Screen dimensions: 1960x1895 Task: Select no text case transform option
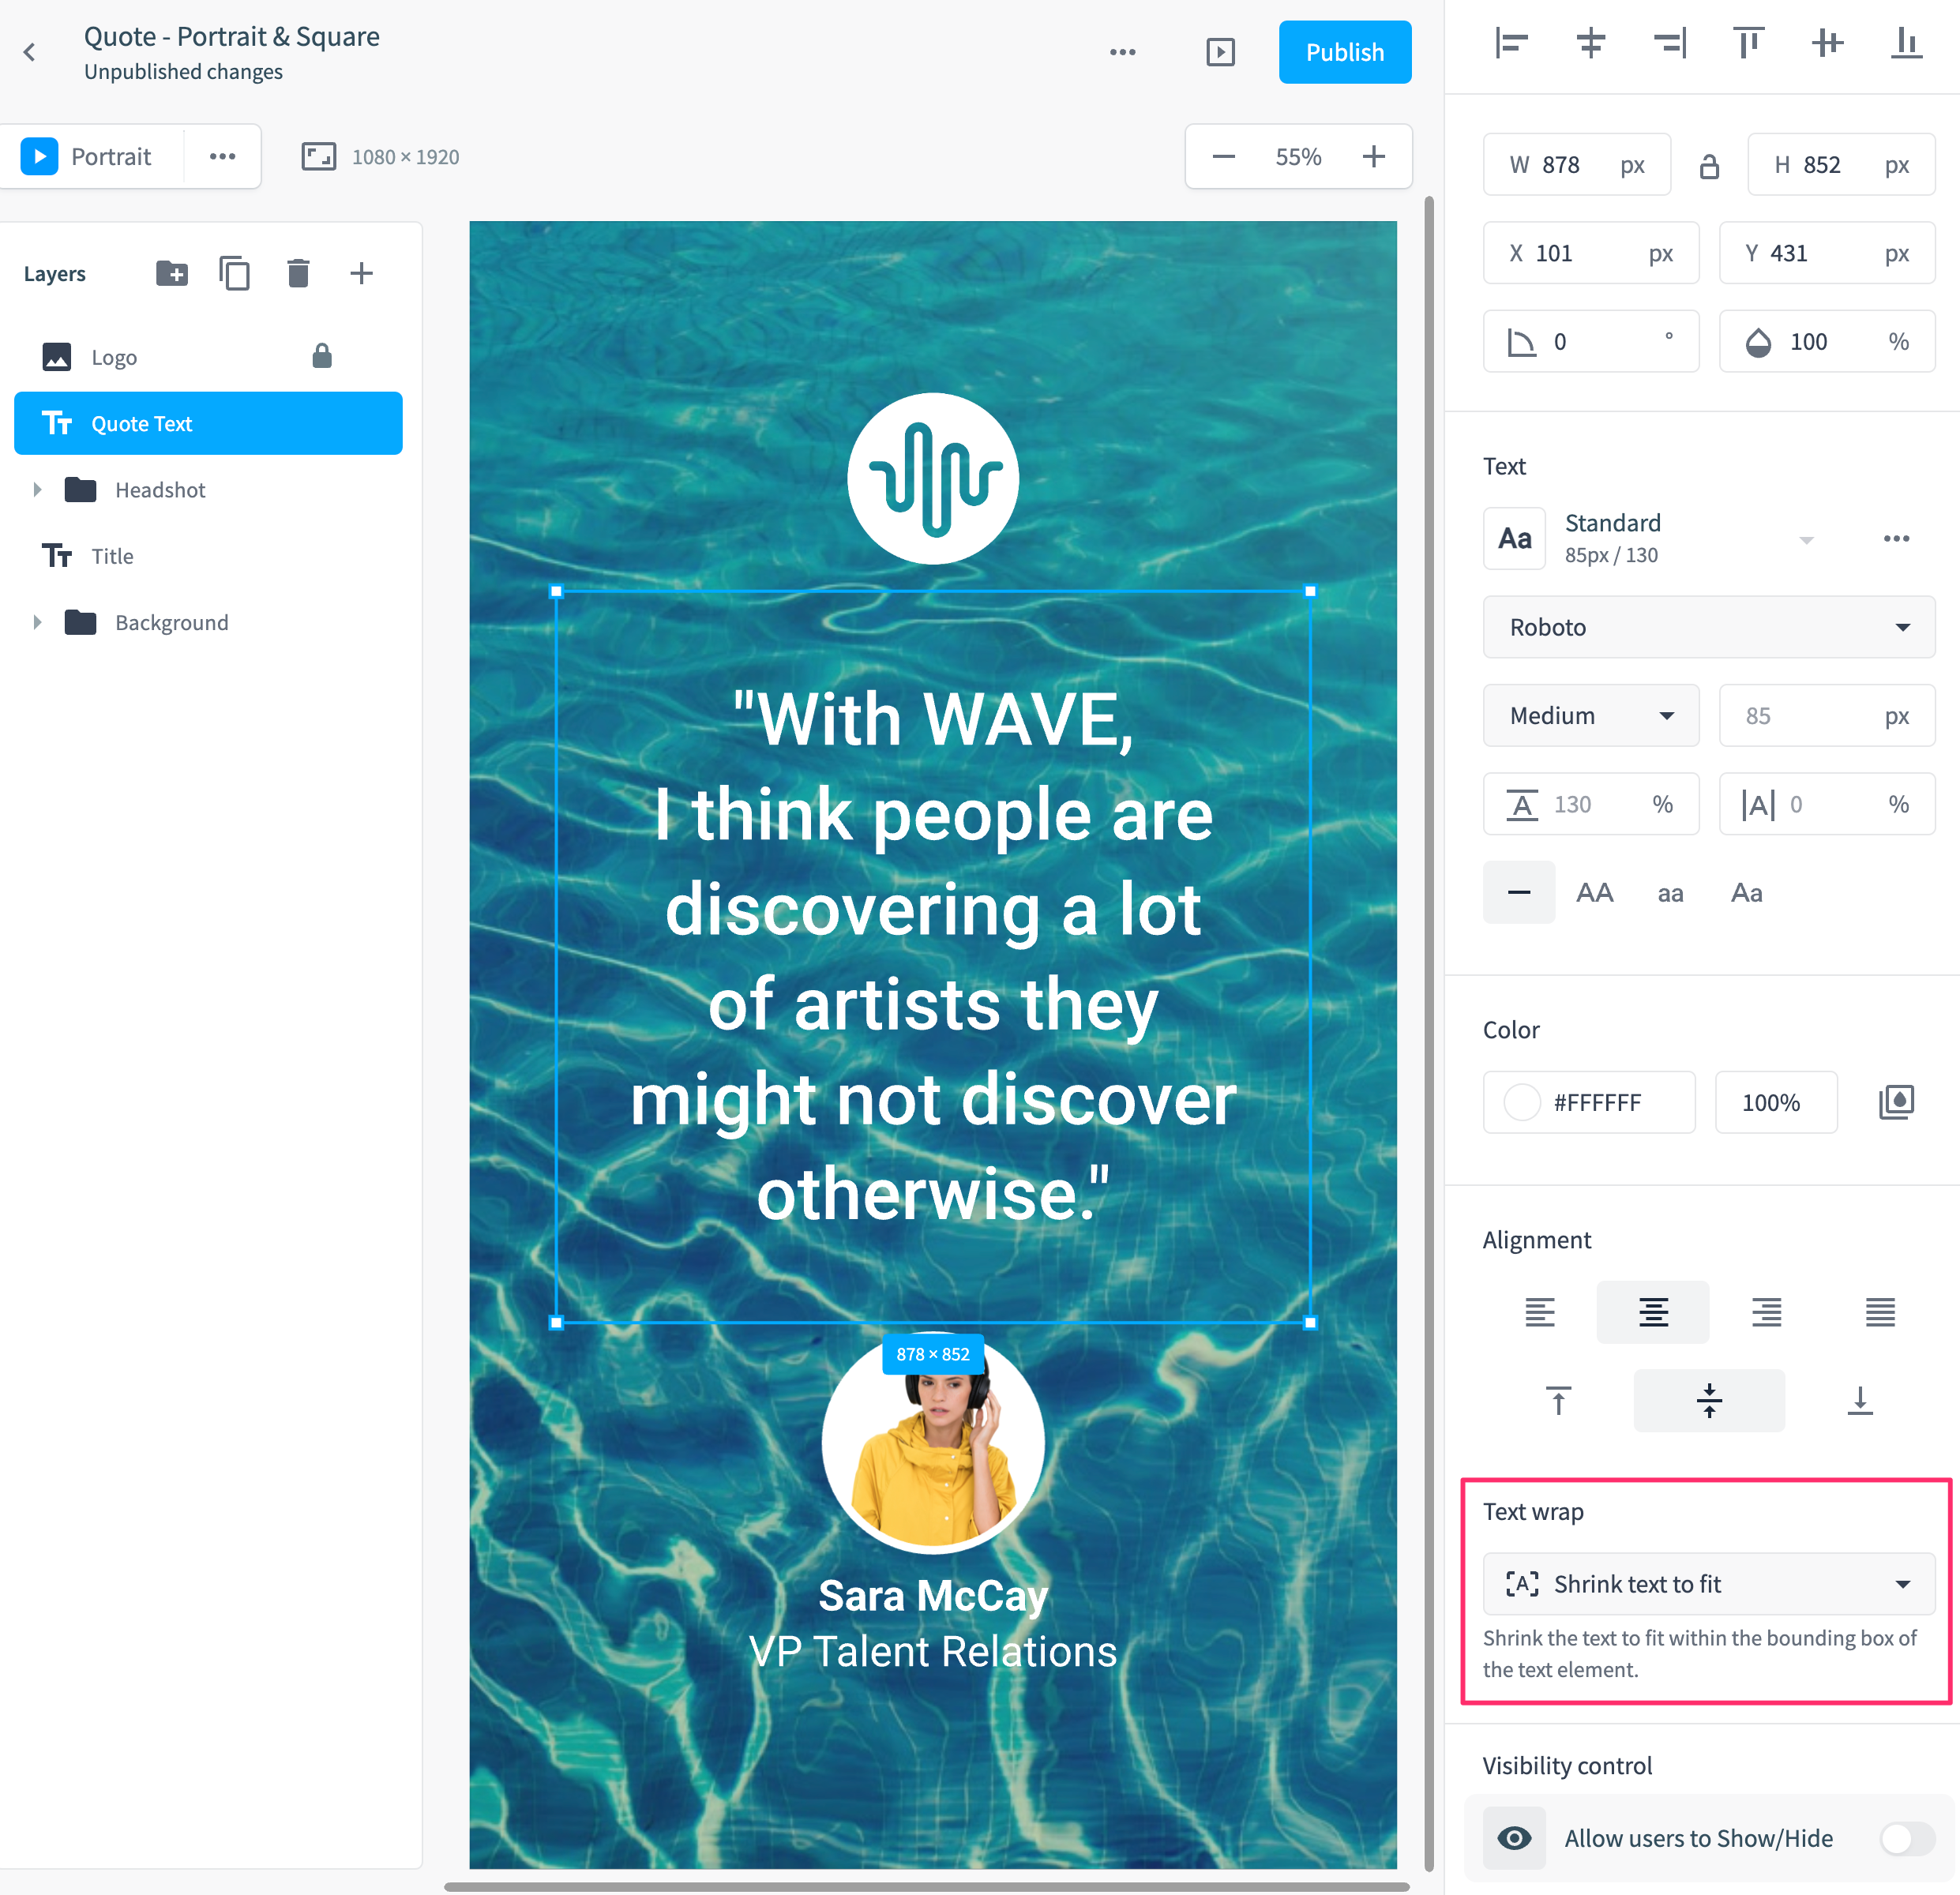1518,892
